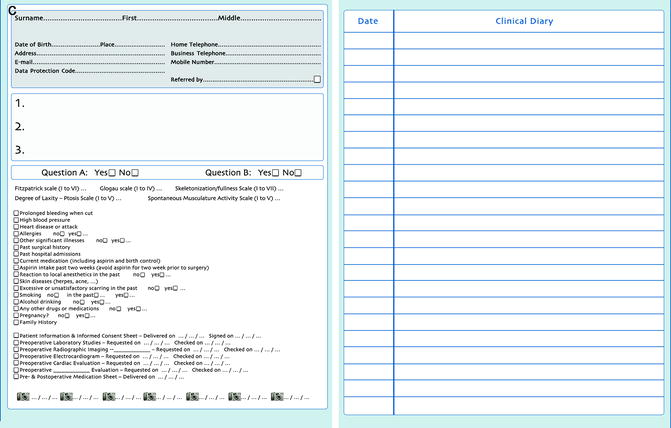Click the 'Date' column header
Image resolution: width=671 pixels, height=428 pixels.
click(368, 21)
